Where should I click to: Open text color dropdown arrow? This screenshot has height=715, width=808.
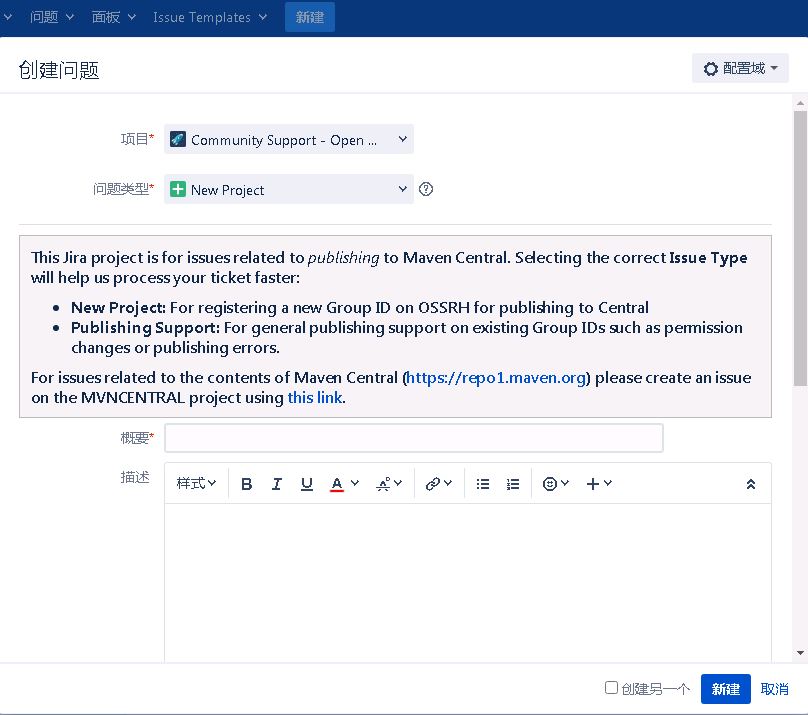pos(355,483)
